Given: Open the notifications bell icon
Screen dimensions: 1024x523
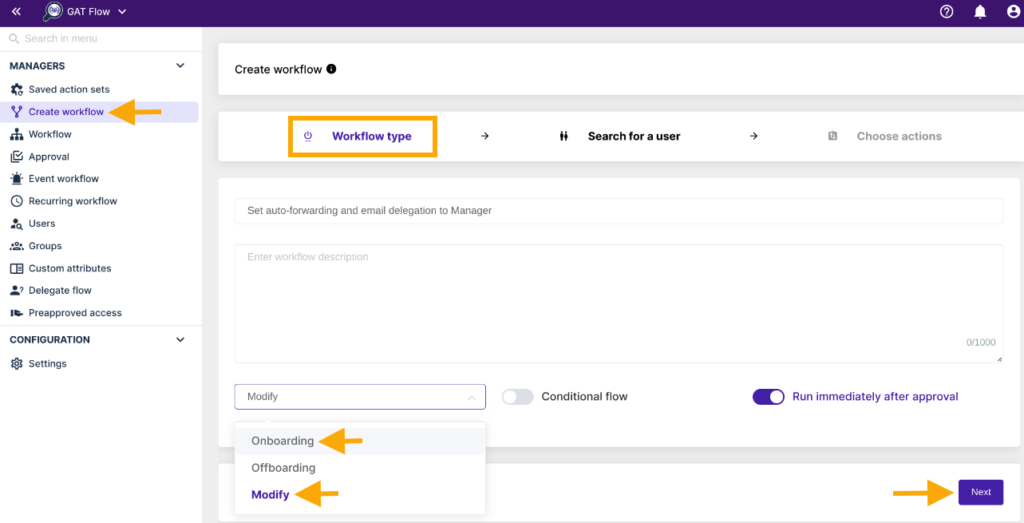Looking at the screenshot, I should tap(980, 11).
